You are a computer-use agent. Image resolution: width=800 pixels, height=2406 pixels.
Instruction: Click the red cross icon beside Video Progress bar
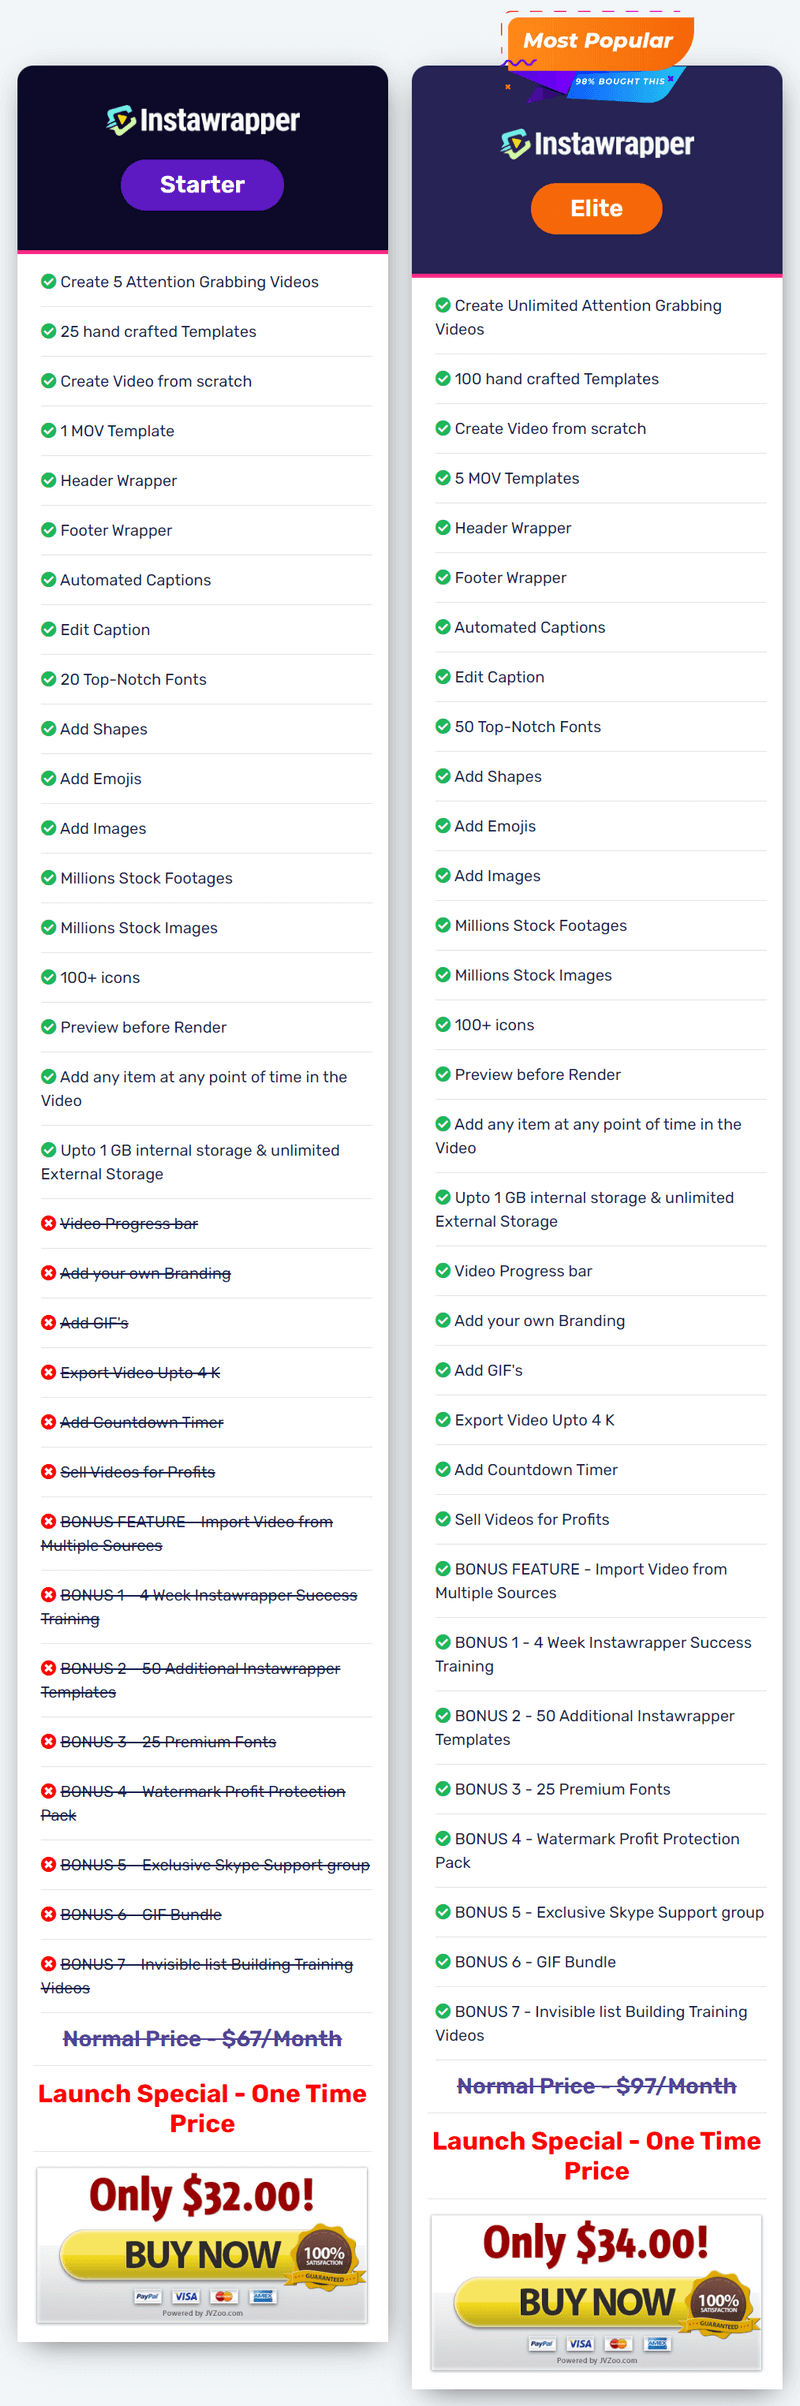click(48, 1223)
